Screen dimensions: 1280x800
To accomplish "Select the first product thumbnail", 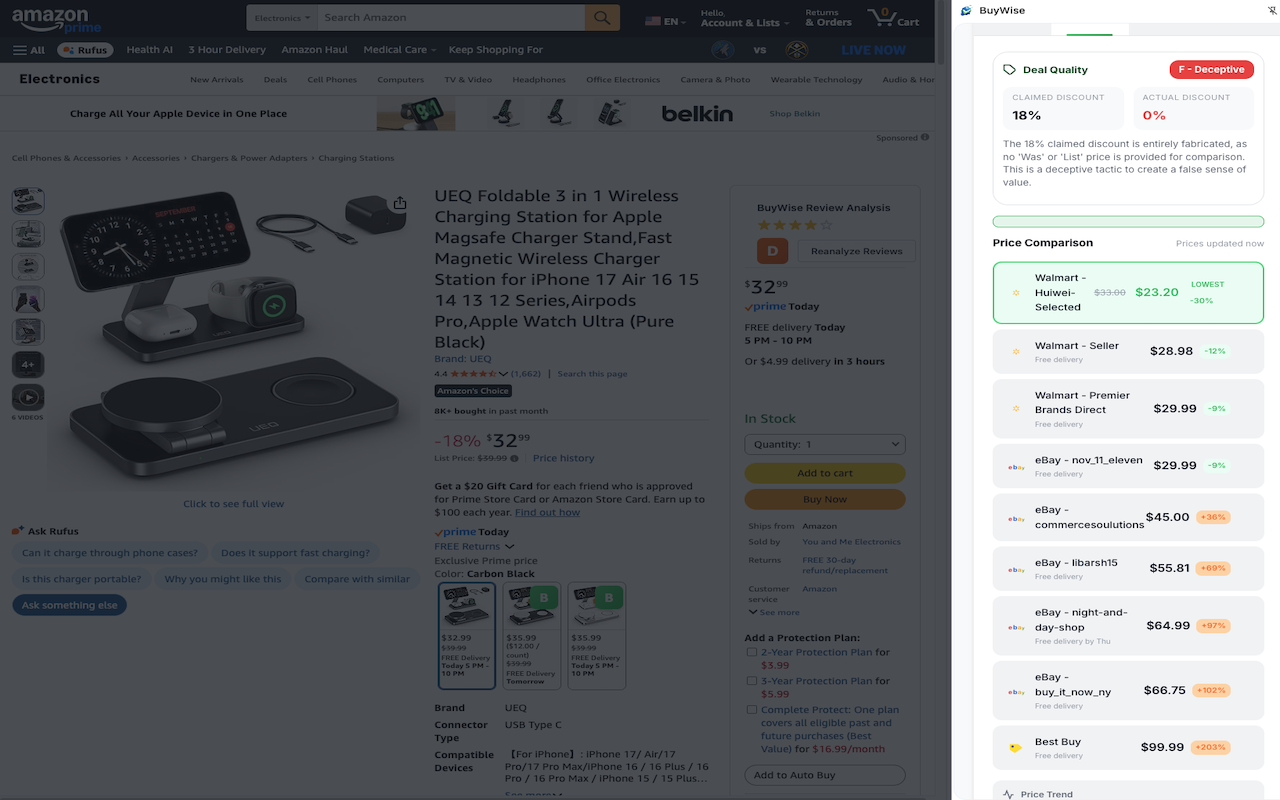I will click(x=28, y=201).
